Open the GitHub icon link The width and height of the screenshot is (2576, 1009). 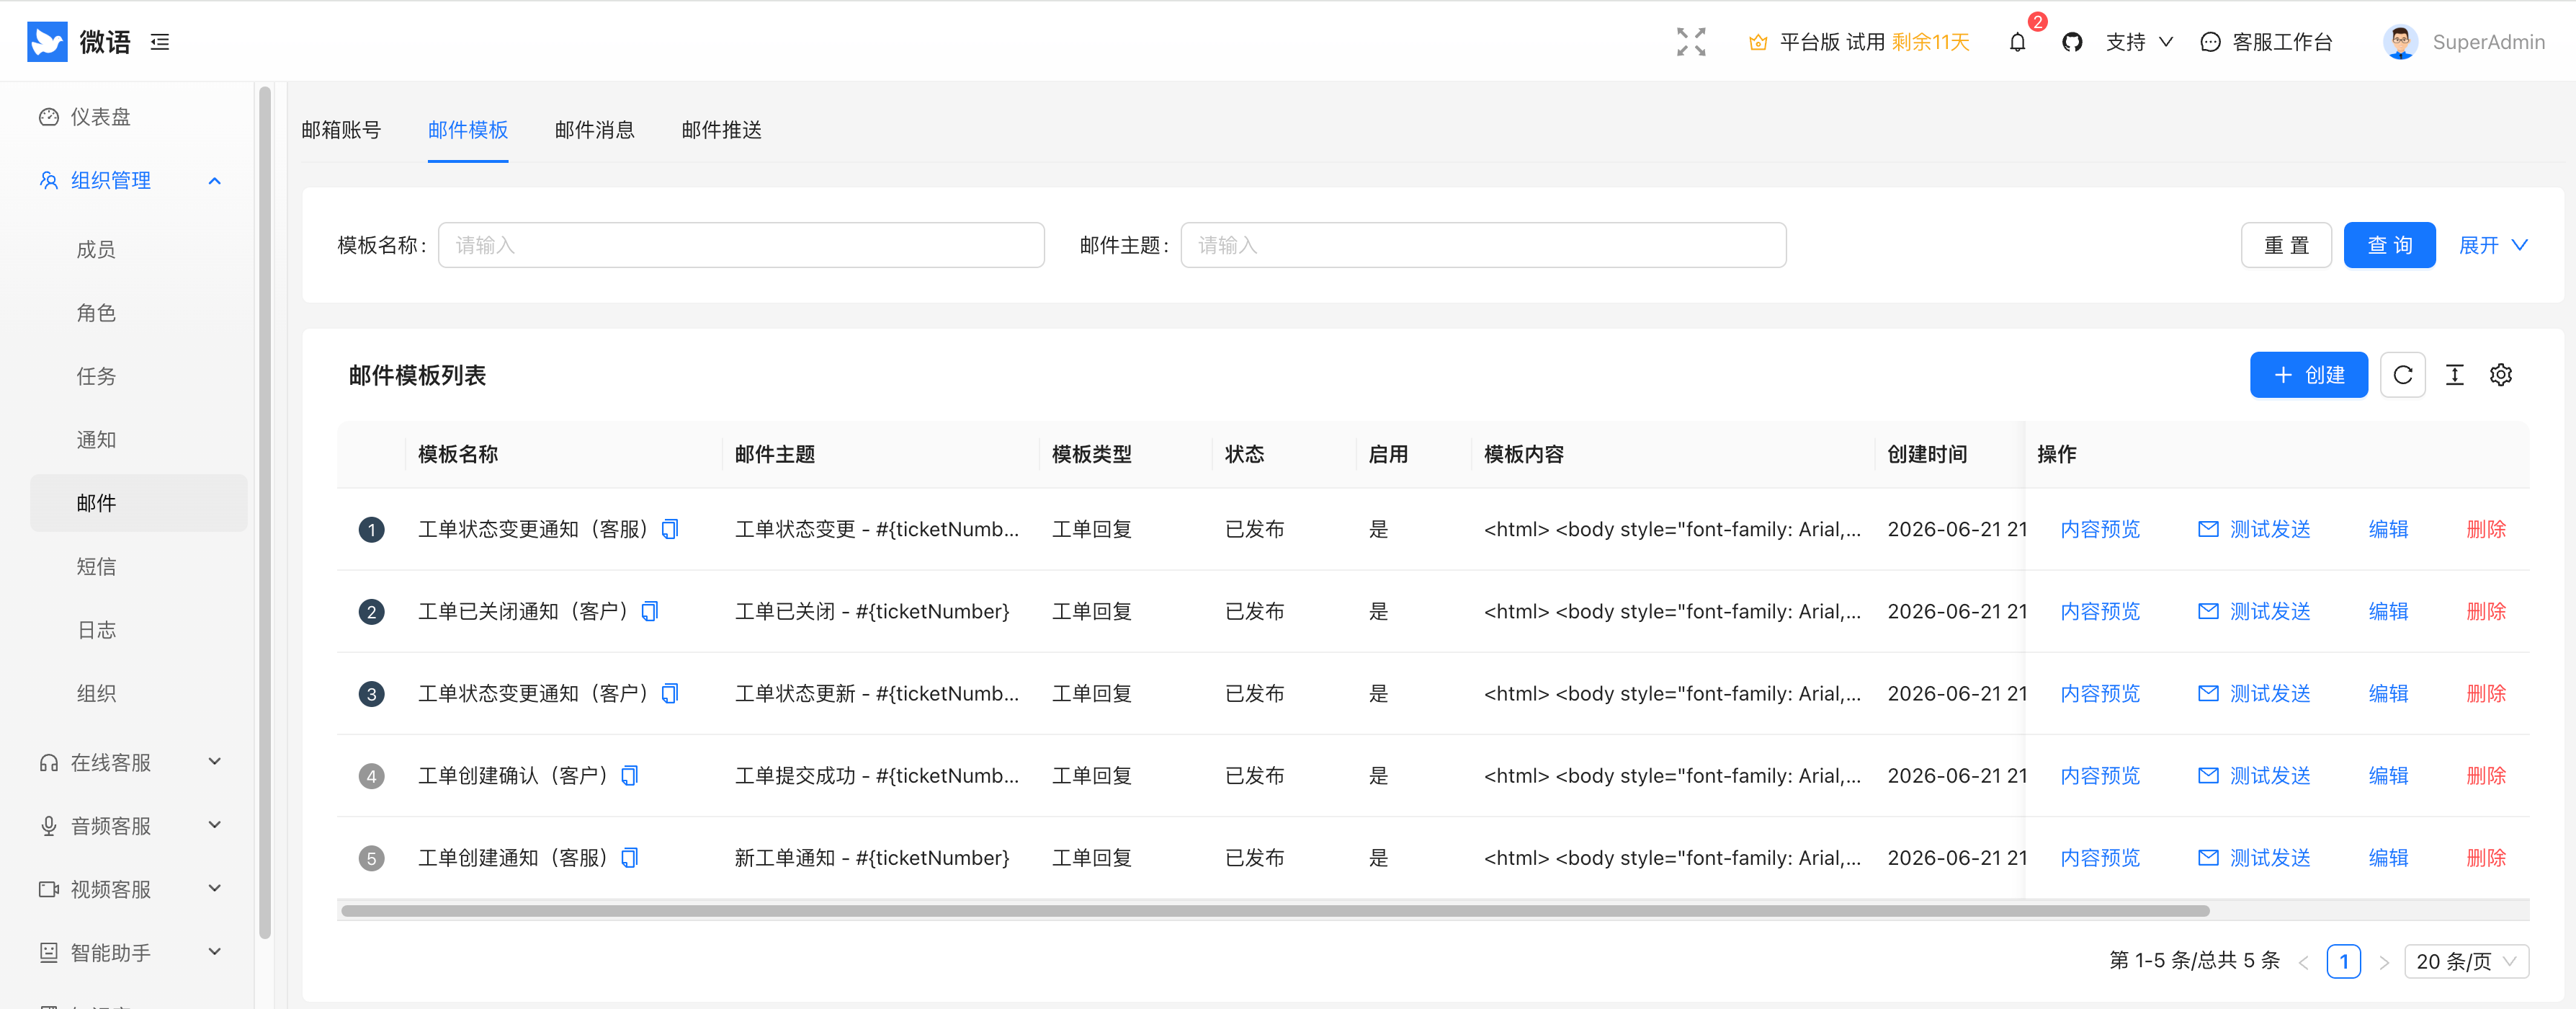point(2072,42)
